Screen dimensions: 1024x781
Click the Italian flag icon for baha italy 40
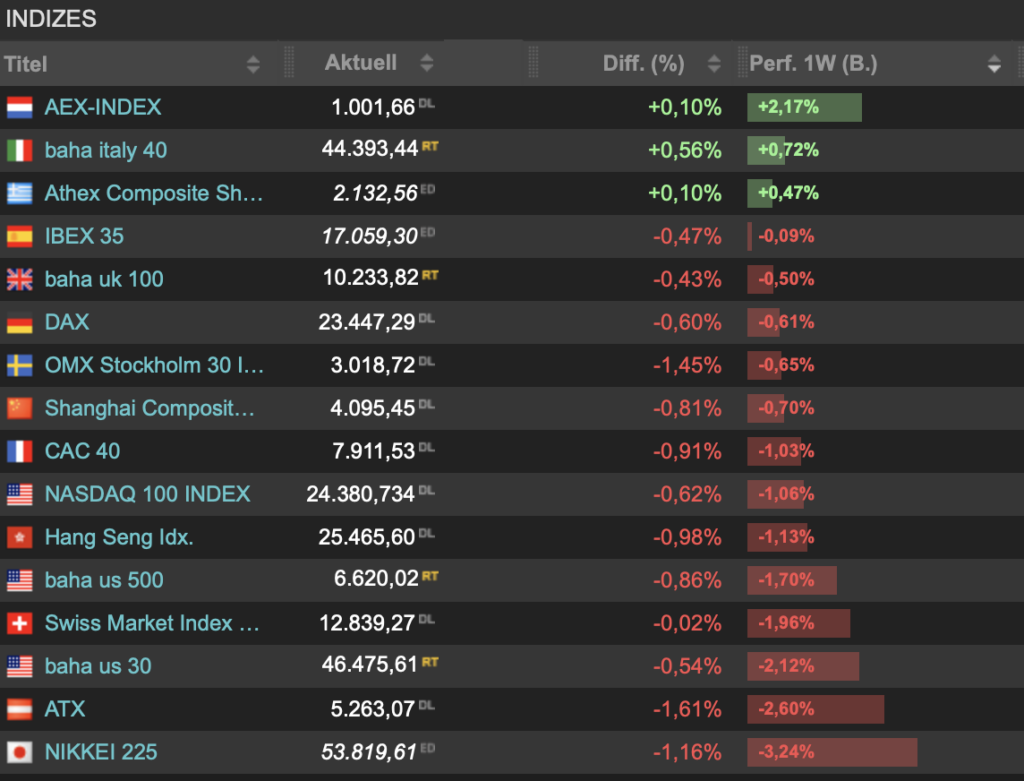point(20,150)
